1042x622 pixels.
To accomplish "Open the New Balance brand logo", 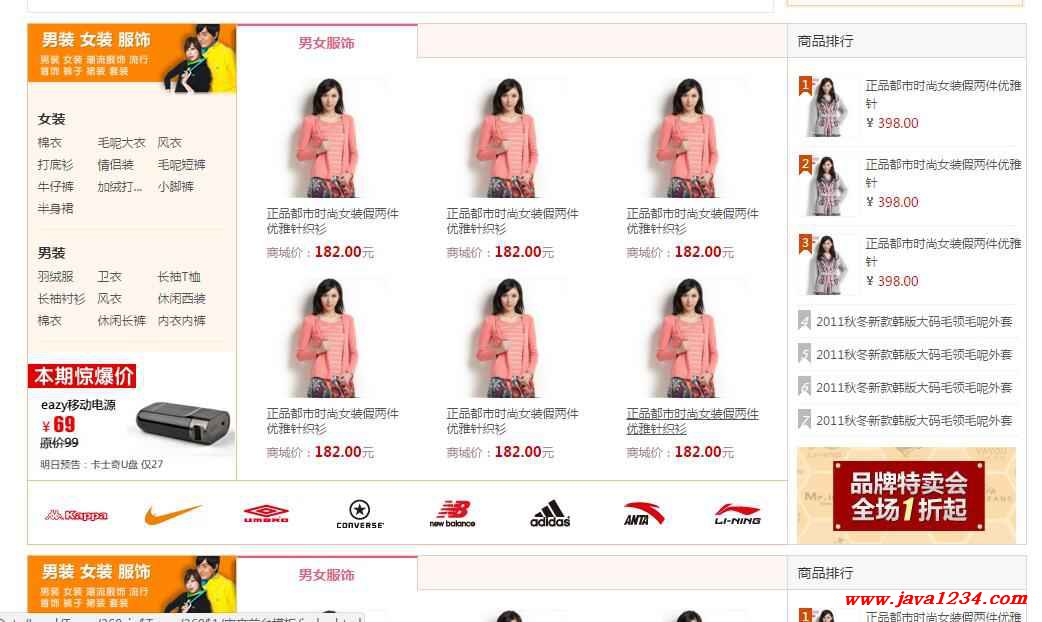I will pos(453,514).
